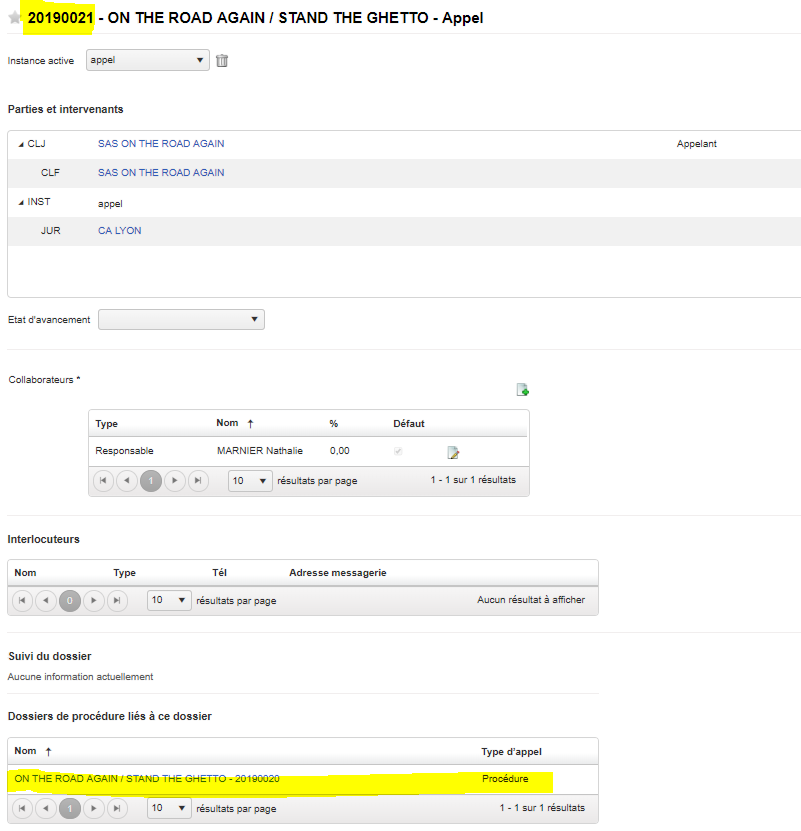Toggle the Défaut checkbox for MARNIER Nathalie
The width and height of the screenshot is (801, 831).
[398, 451]
